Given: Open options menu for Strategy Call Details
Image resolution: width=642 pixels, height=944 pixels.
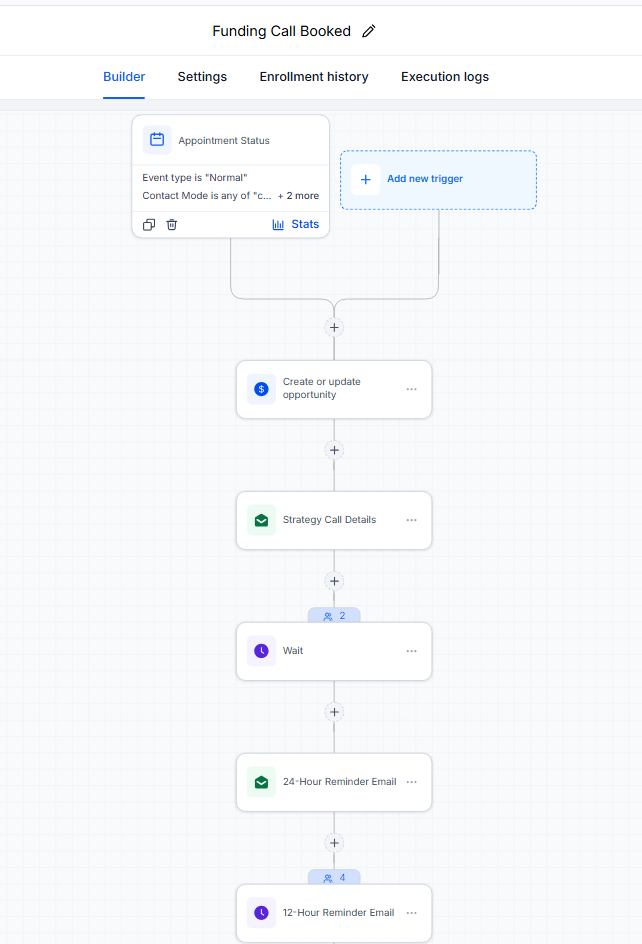Looking at the screenshot, I should pos(411,520).
